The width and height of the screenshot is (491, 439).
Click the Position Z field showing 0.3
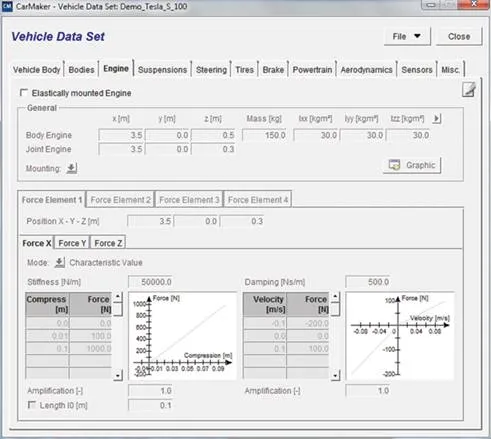242,221
